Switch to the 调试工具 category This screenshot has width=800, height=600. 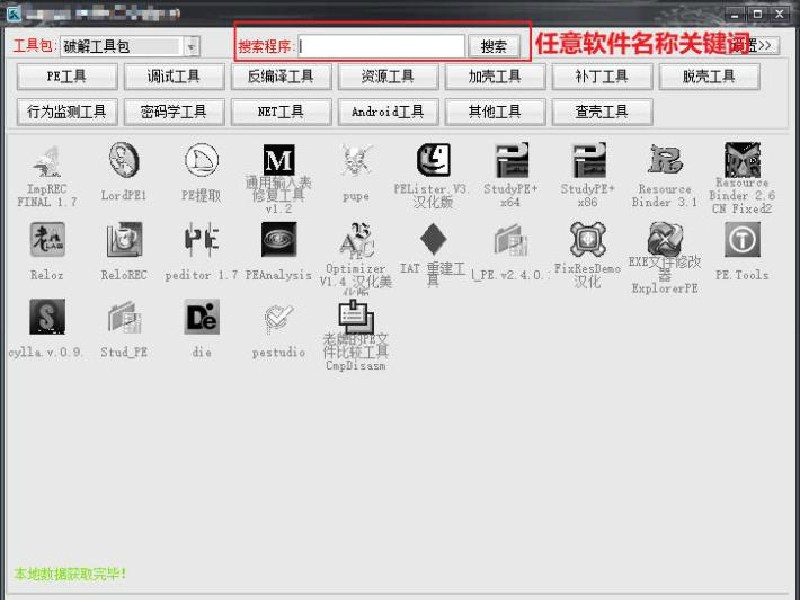(x=174, y=77)
